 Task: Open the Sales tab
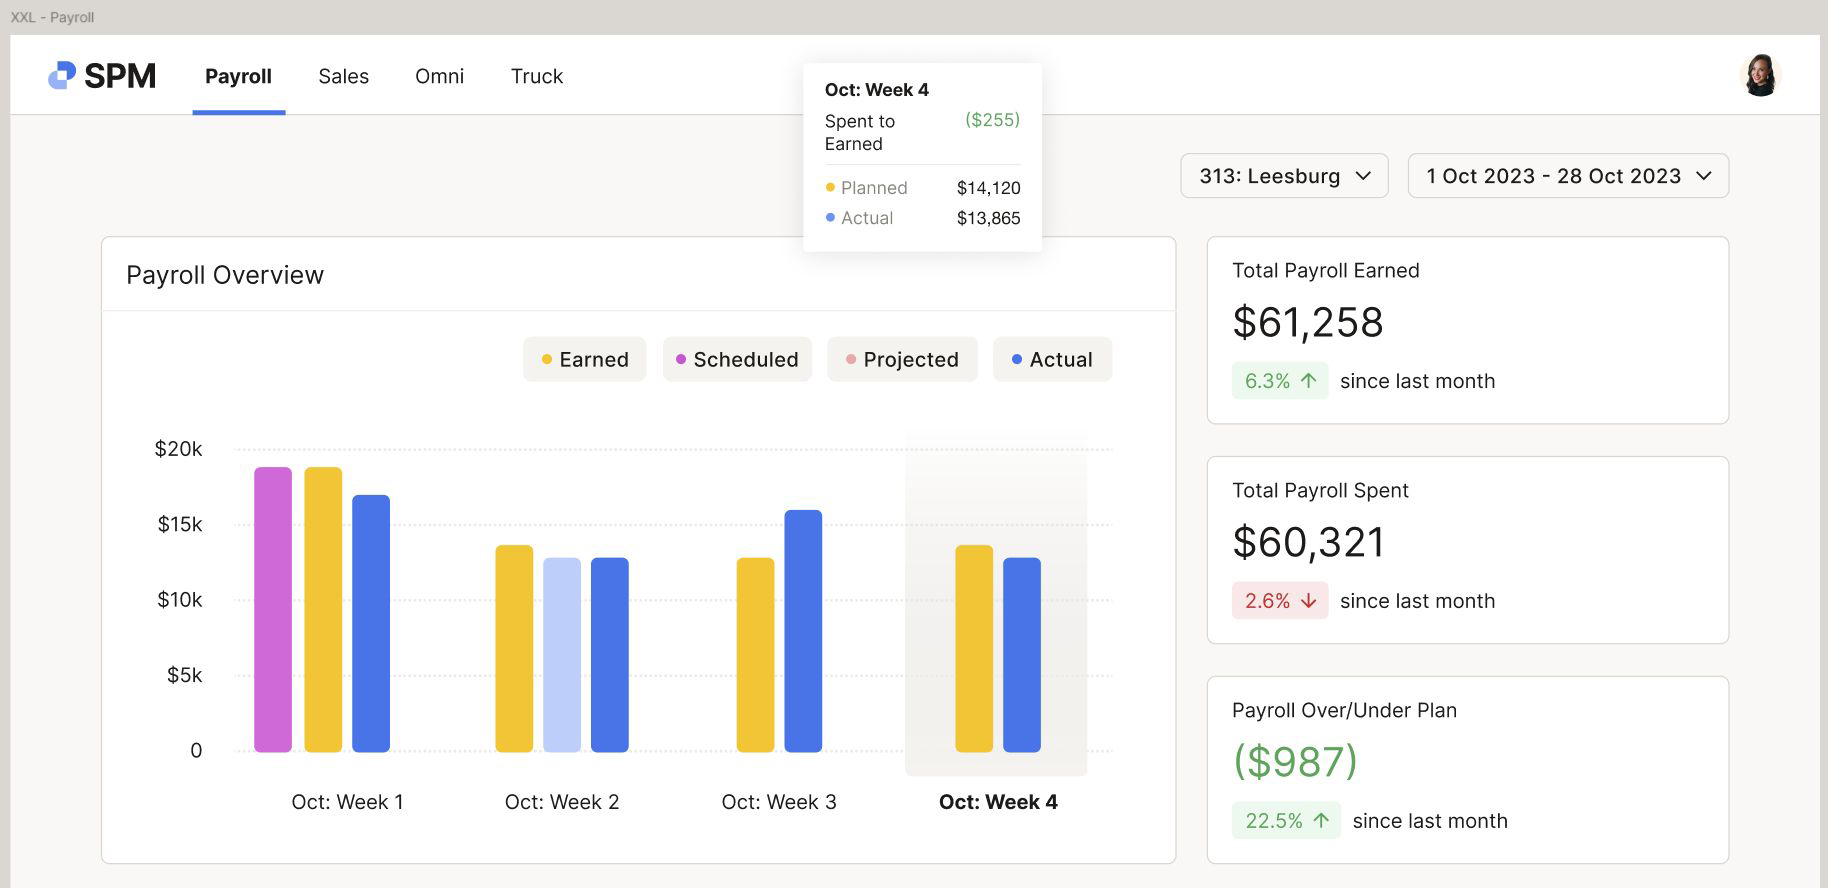343,76
